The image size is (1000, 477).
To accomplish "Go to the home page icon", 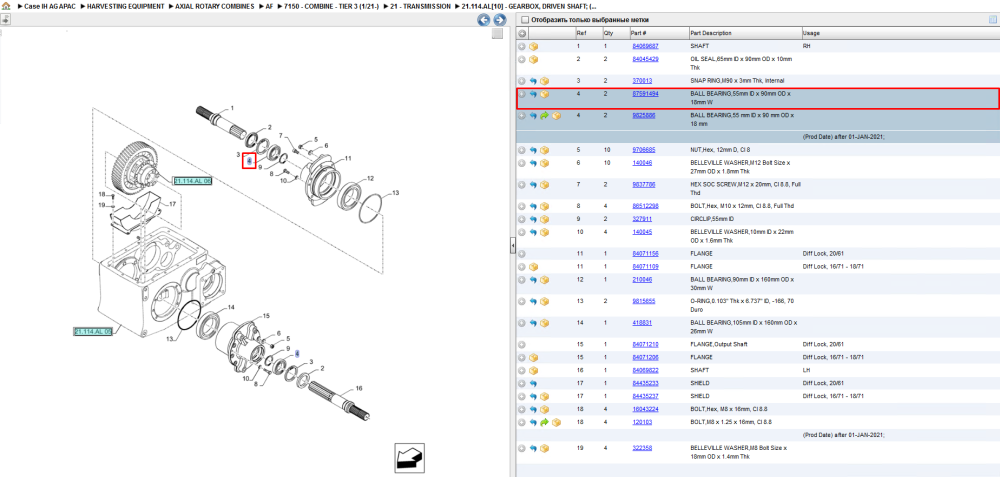I will [x=5, y=6].
